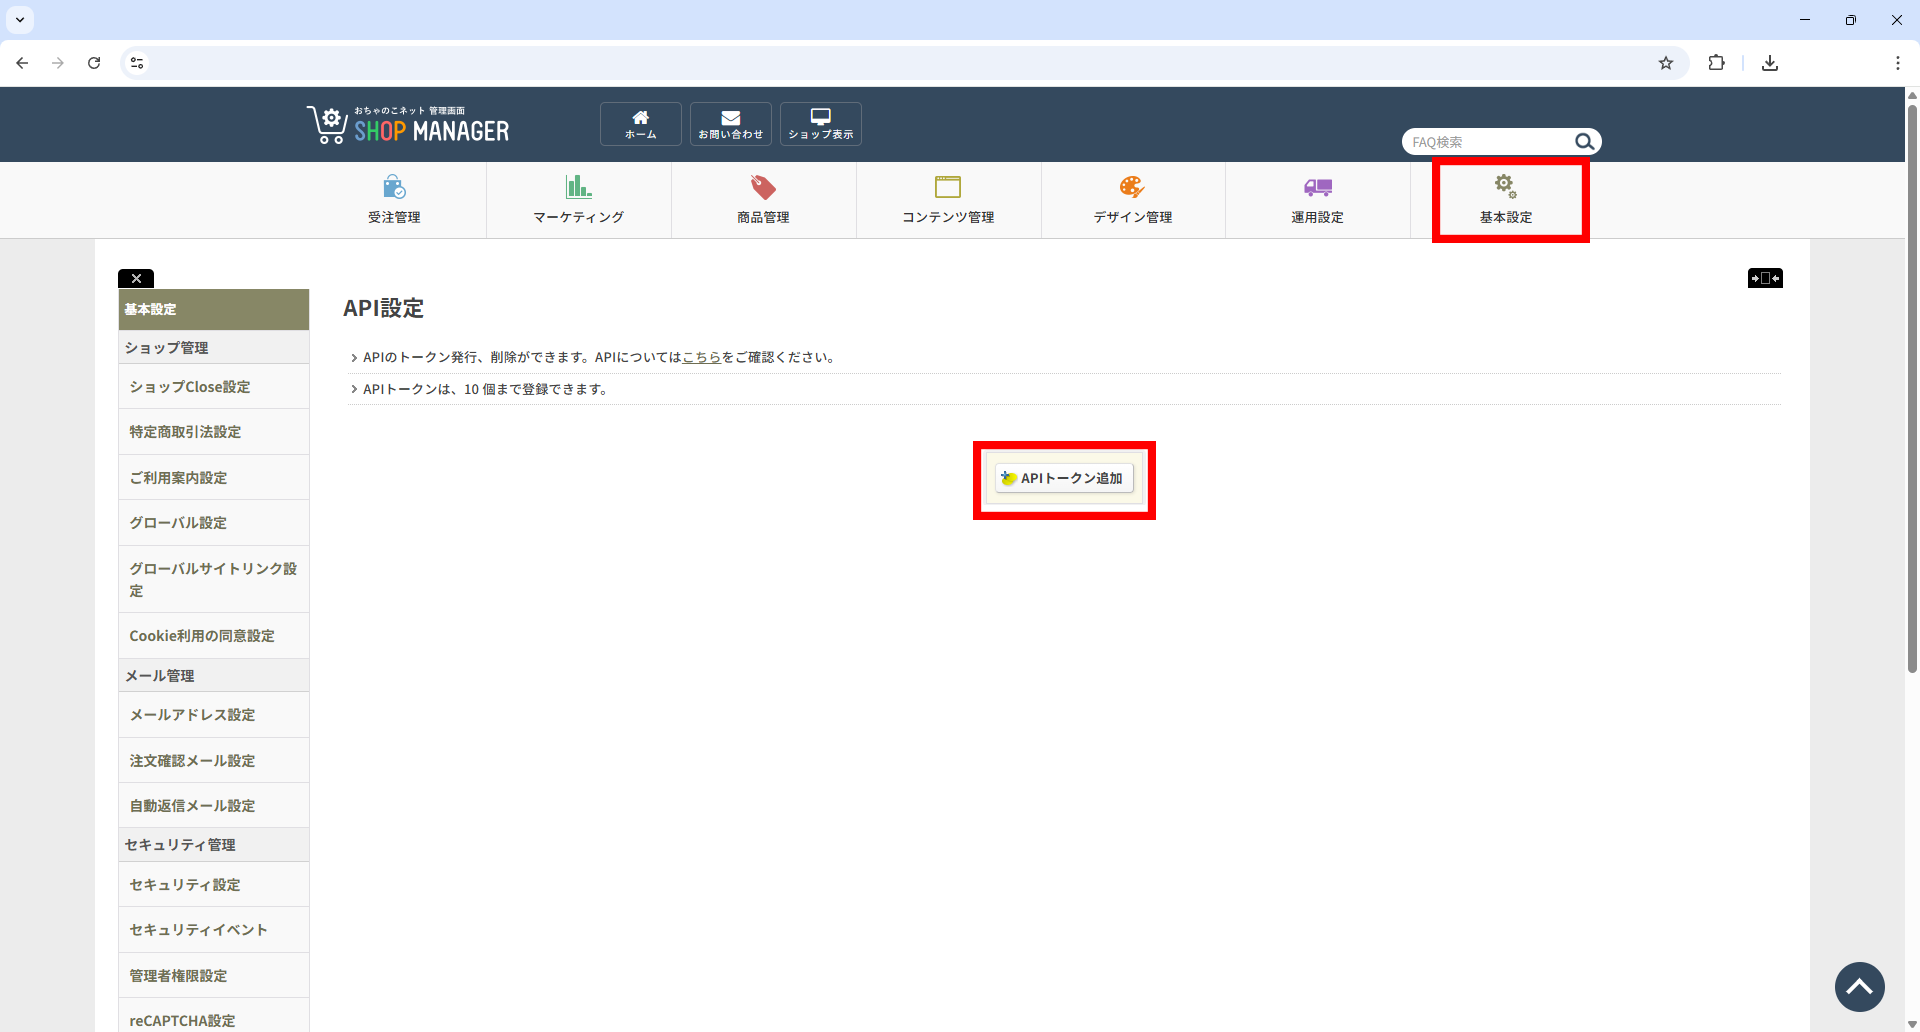Select セキュリティ設定 in the sidebar
This screenshot has height=1032, width=1920.
185,885
